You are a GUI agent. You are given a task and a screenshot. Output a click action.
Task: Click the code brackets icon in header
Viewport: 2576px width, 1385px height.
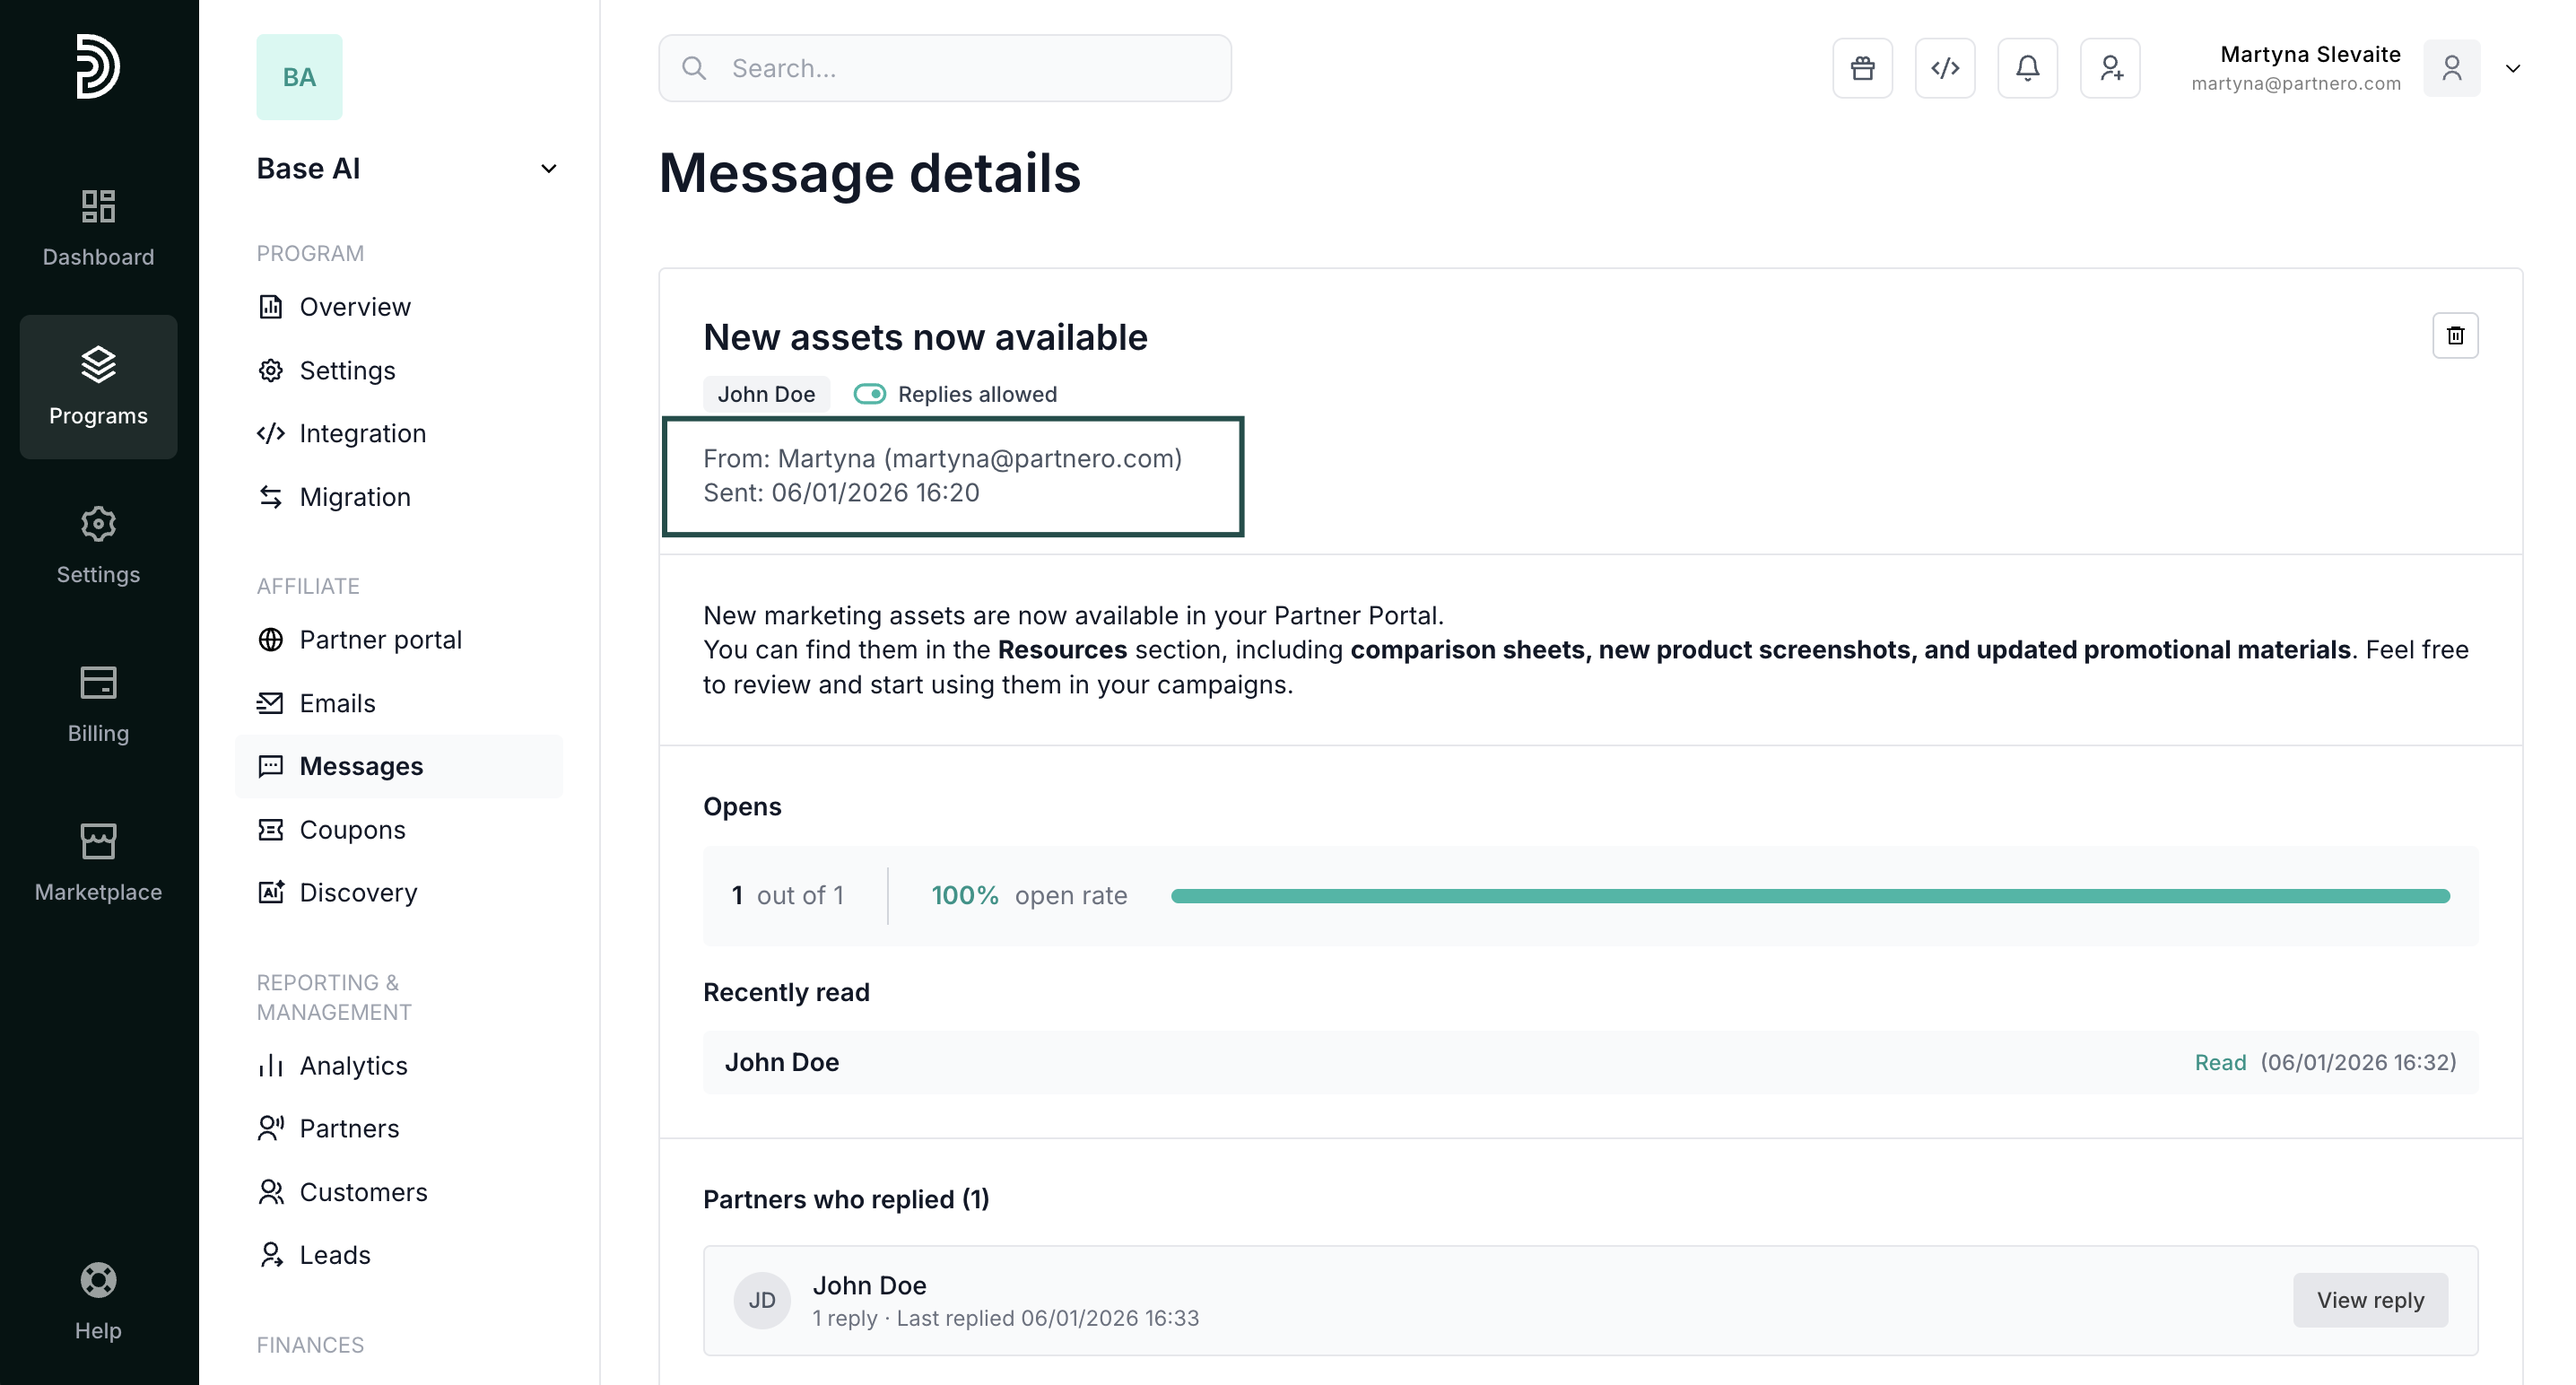click(x=1944, y=68)
